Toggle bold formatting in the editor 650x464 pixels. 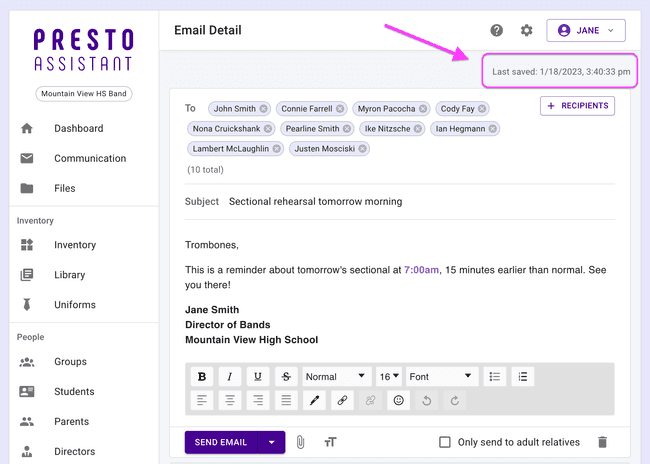(202, 377)
